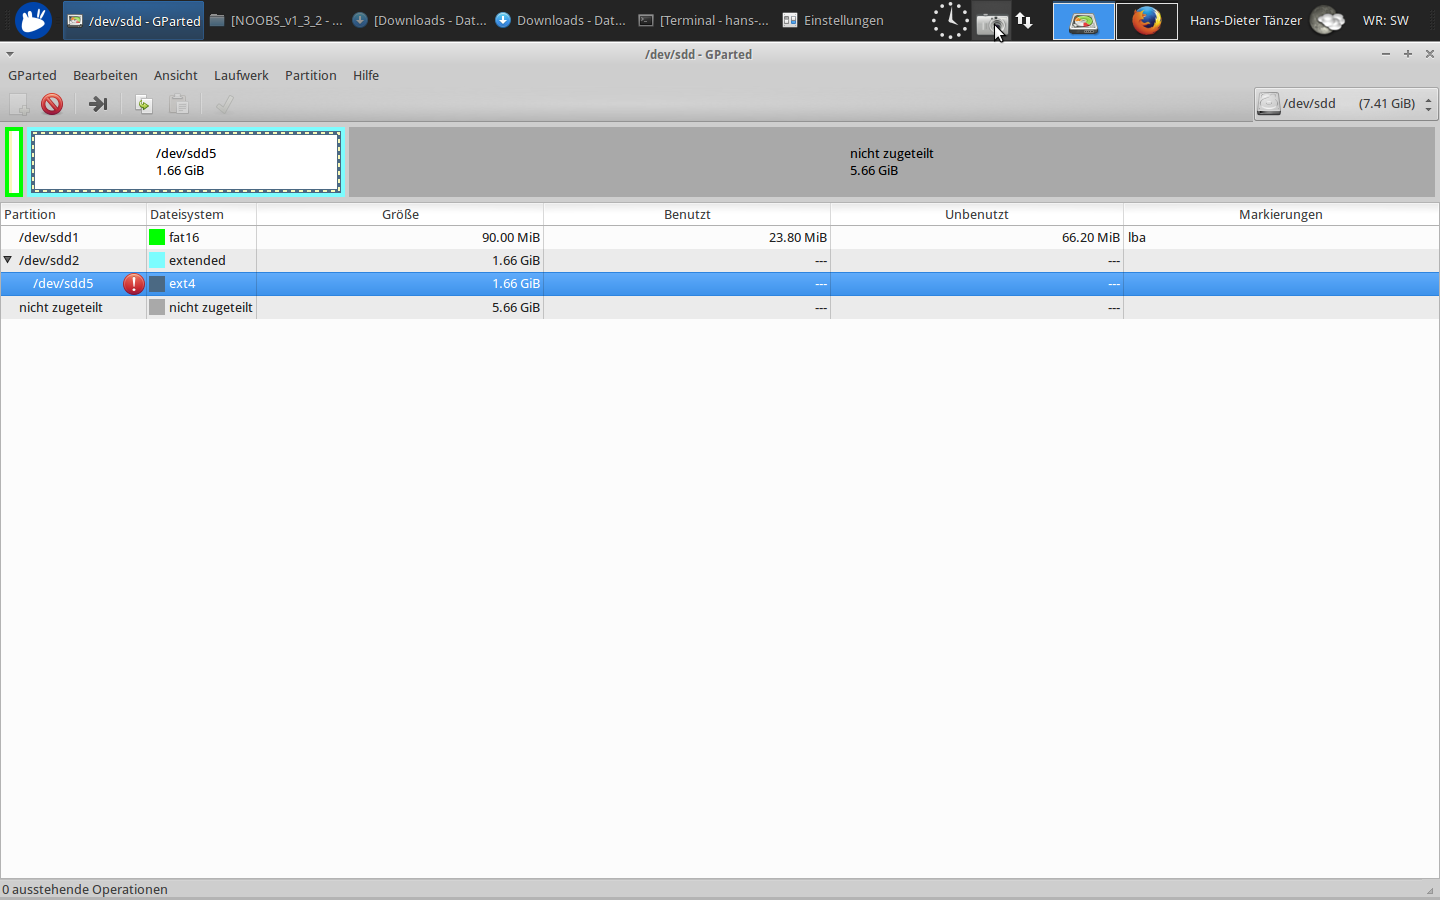This screenshot has height=900, width=1440.
Task: Click the screenshot camera icon in the panel
Action: point(991,22)
